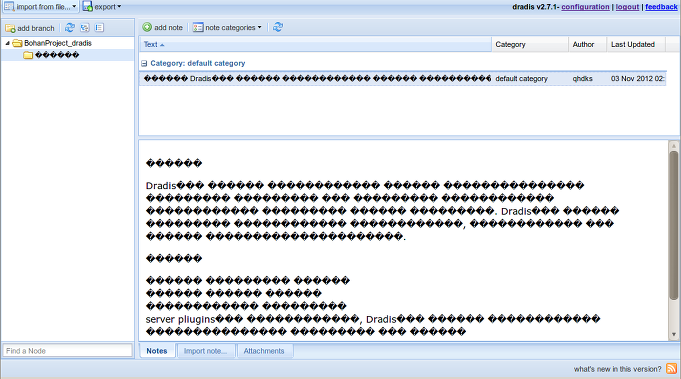The height and width of the screenshot is (379, 681).
Task: Sort notes by Last Updated column
Action: click(636, 44)
